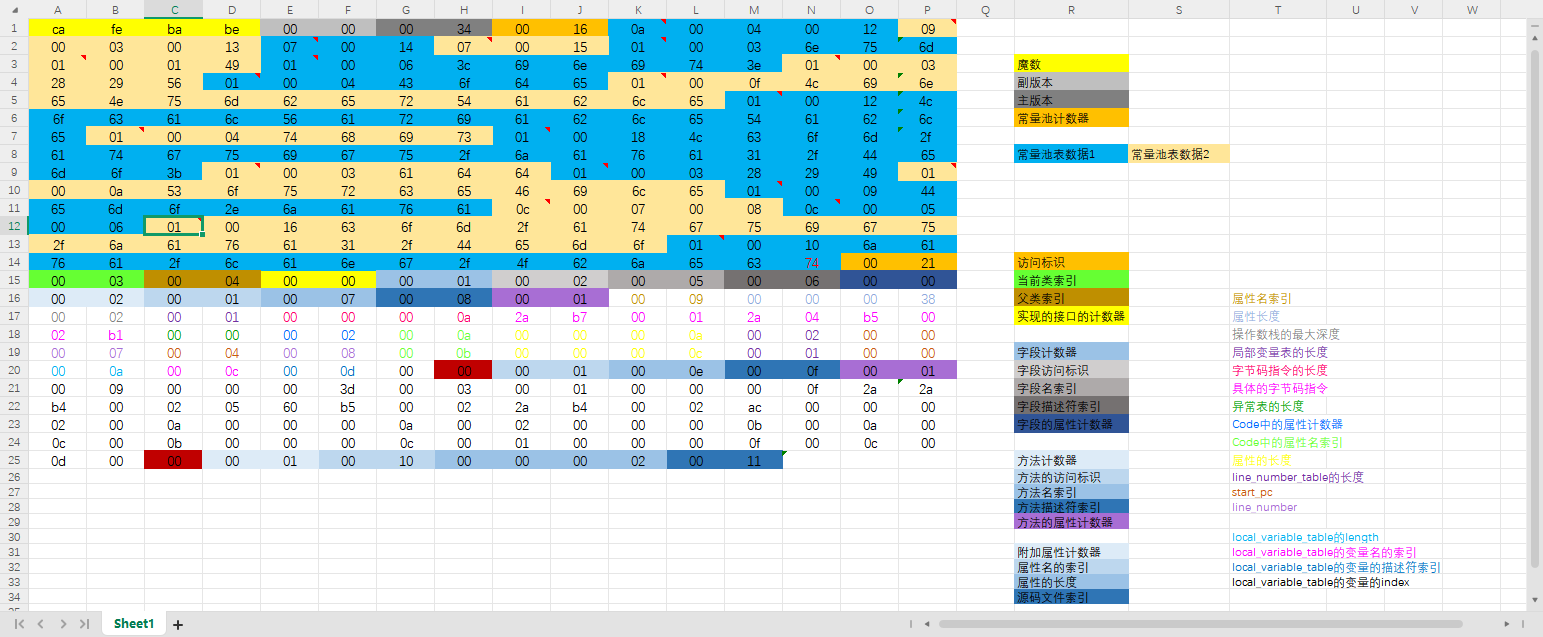
Task: Select column P header
Action: click(927, 10)
